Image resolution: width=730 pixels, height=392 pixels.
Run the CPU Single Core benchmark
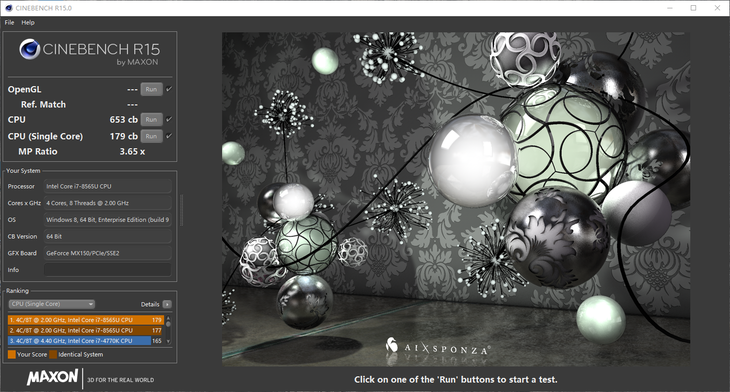pos(151,136)
